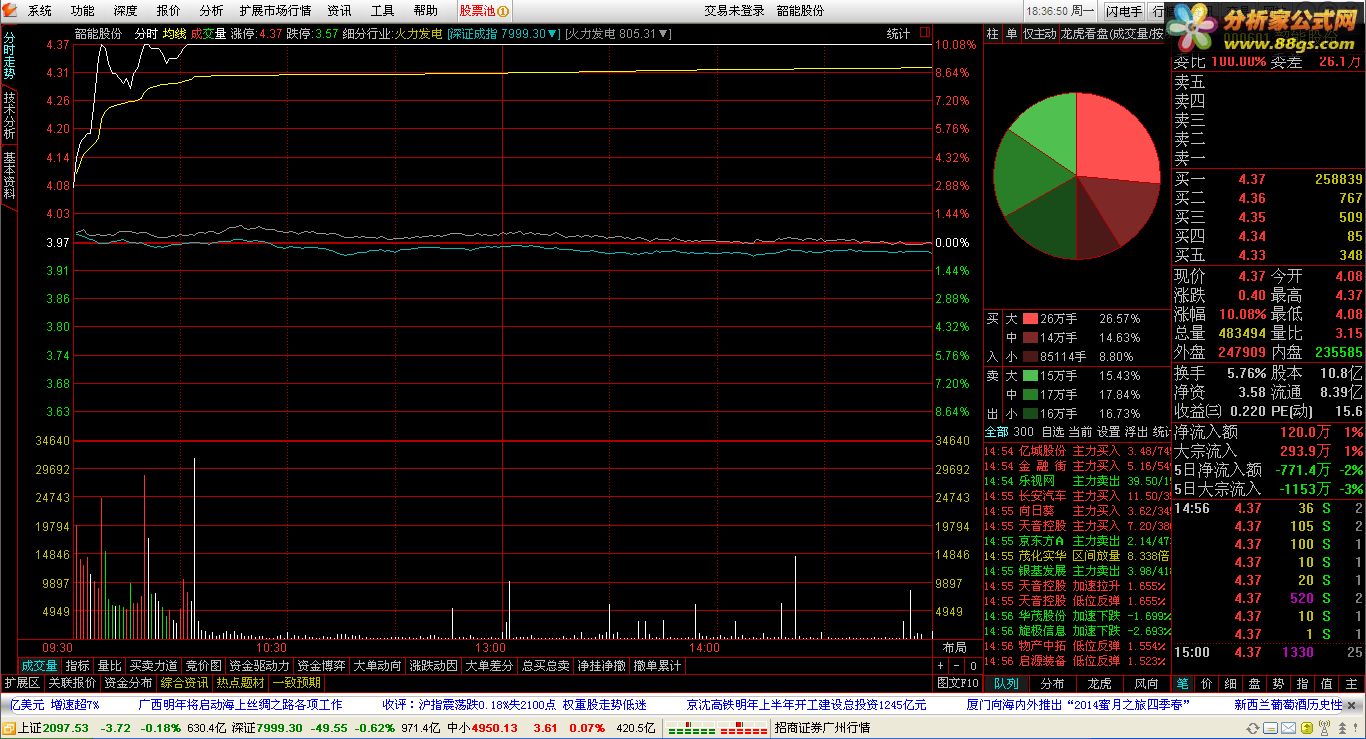
Task: Open the 综合资讯 bottom tab
Action: tap(183, 683)
